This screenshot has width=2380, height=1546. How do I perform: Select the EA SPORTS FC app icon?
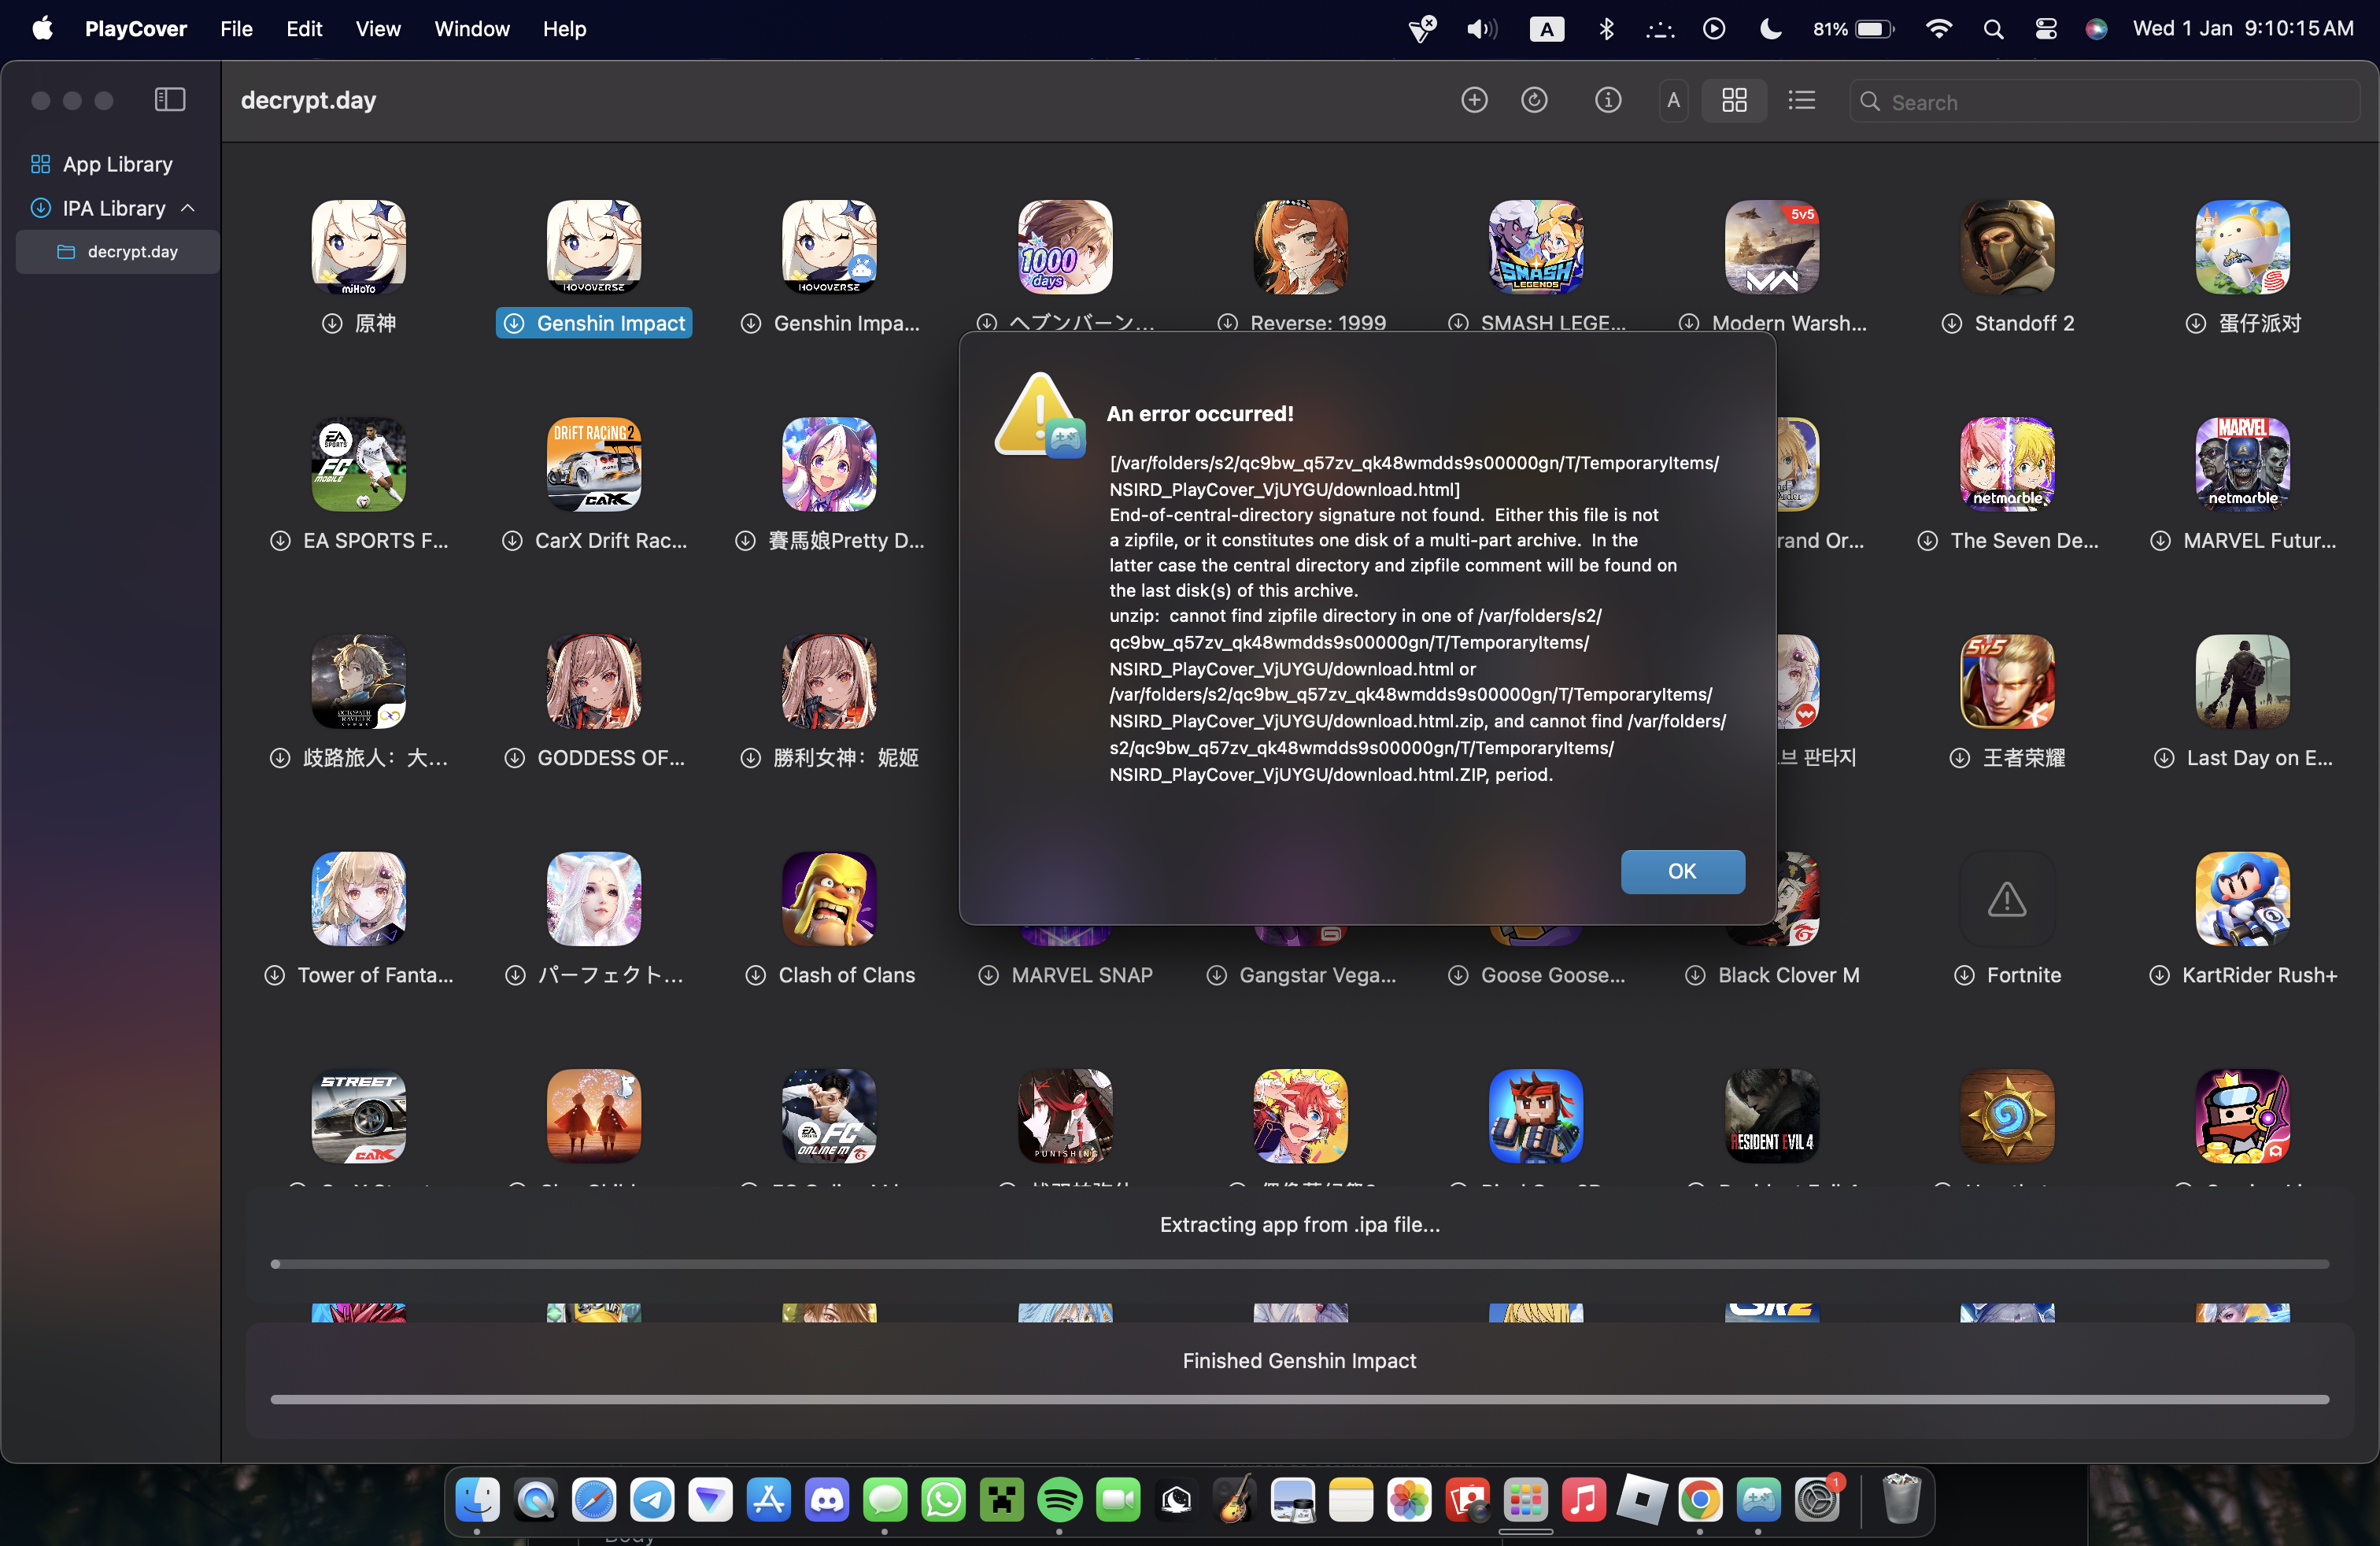tap(359, 464)
